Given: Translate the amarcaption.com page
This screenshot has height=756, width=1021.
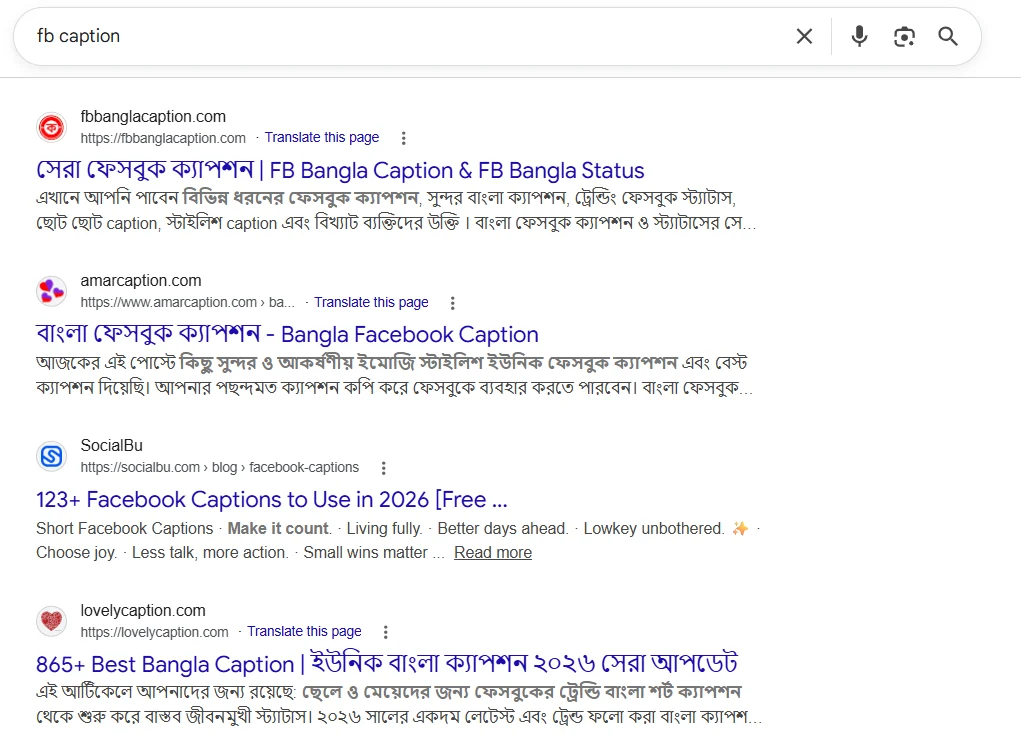Looking at the screenshot, I should click(371, 302).
